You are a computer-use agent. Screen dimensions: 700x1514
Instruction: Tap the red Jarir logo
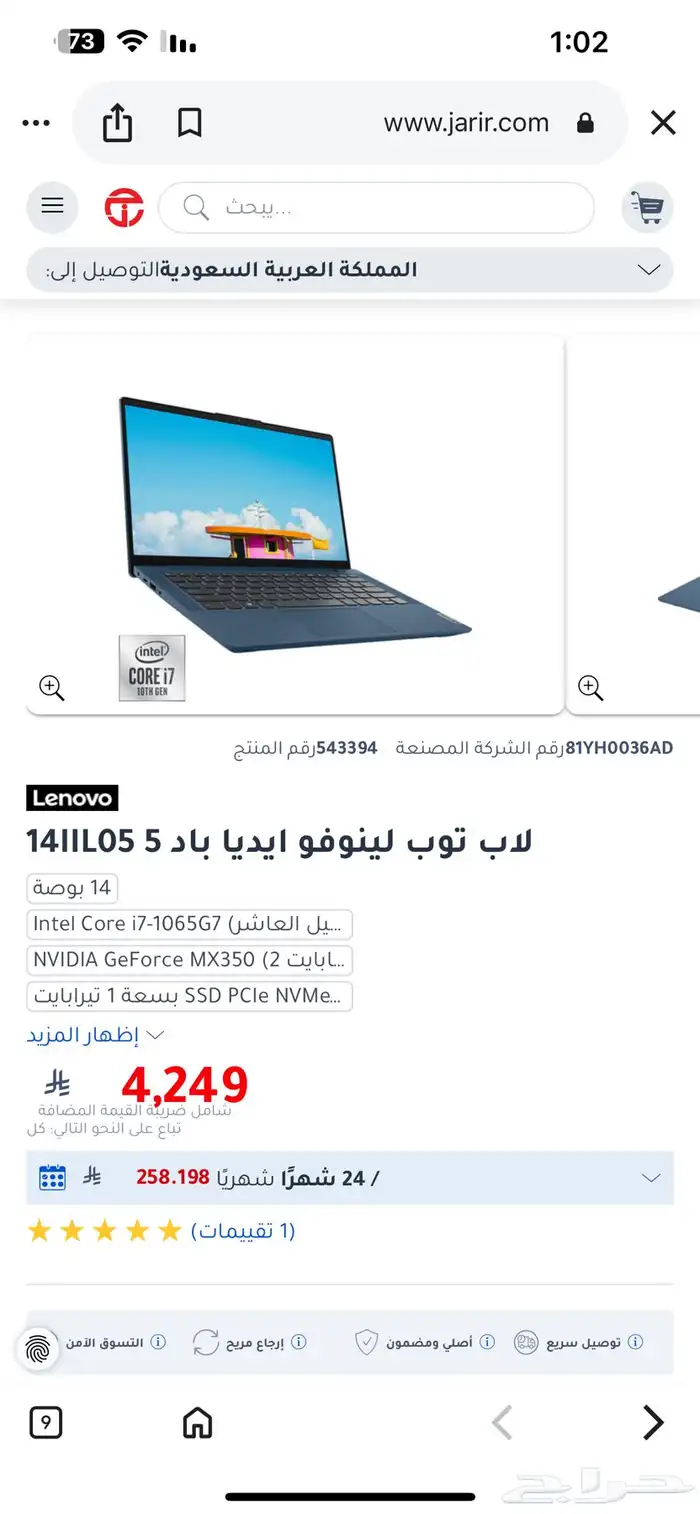click(124, 208)
